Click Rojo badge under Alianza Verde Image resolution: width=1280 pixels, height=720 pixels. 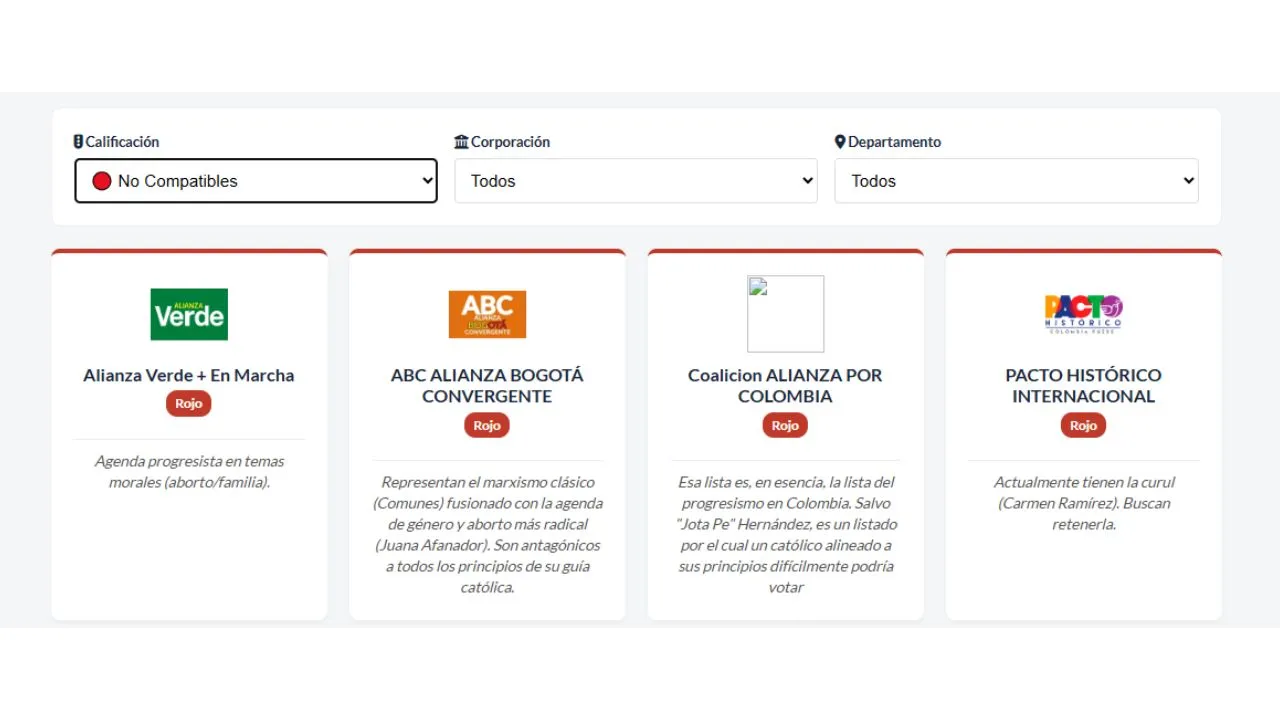click(189, 404)
